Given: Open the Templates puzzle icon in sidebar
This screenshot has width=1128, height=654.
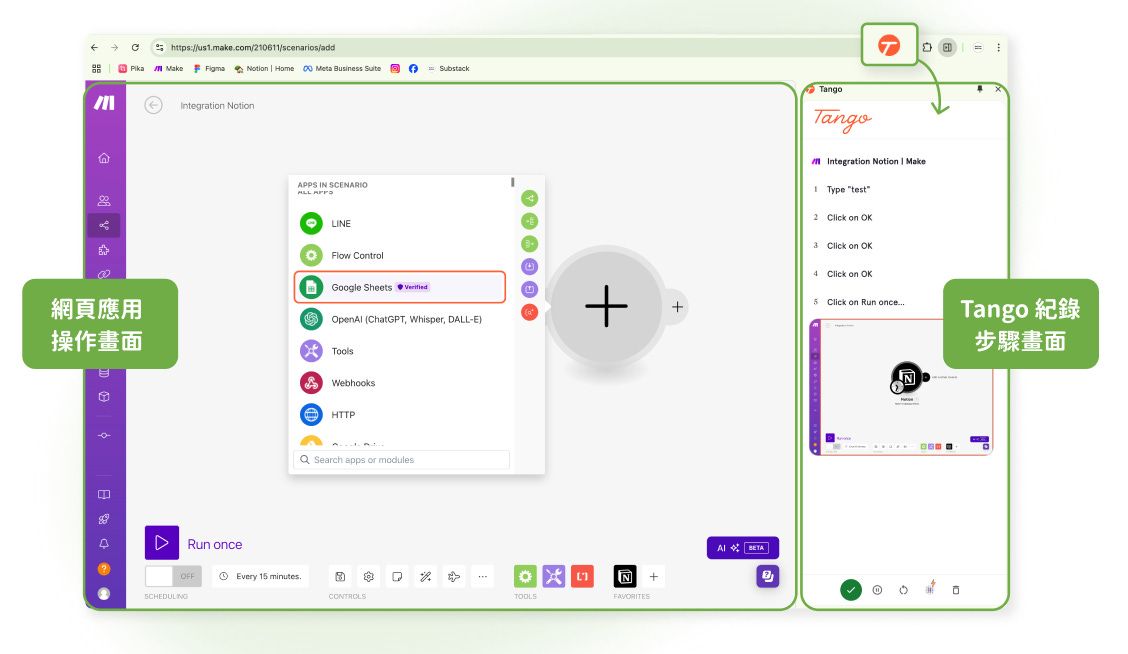Looking at the screenshot, I should tap(104, 250).
